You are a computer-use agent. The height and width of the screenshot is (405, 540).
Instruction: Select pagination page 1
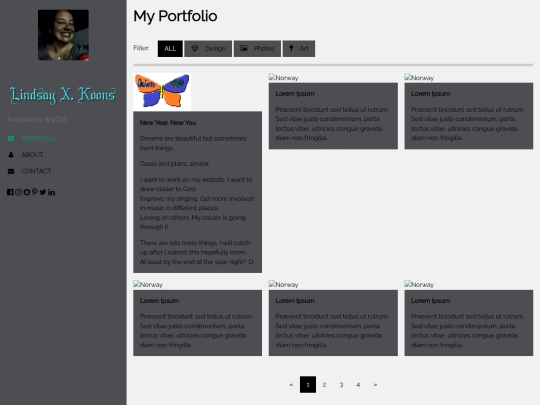308,385
